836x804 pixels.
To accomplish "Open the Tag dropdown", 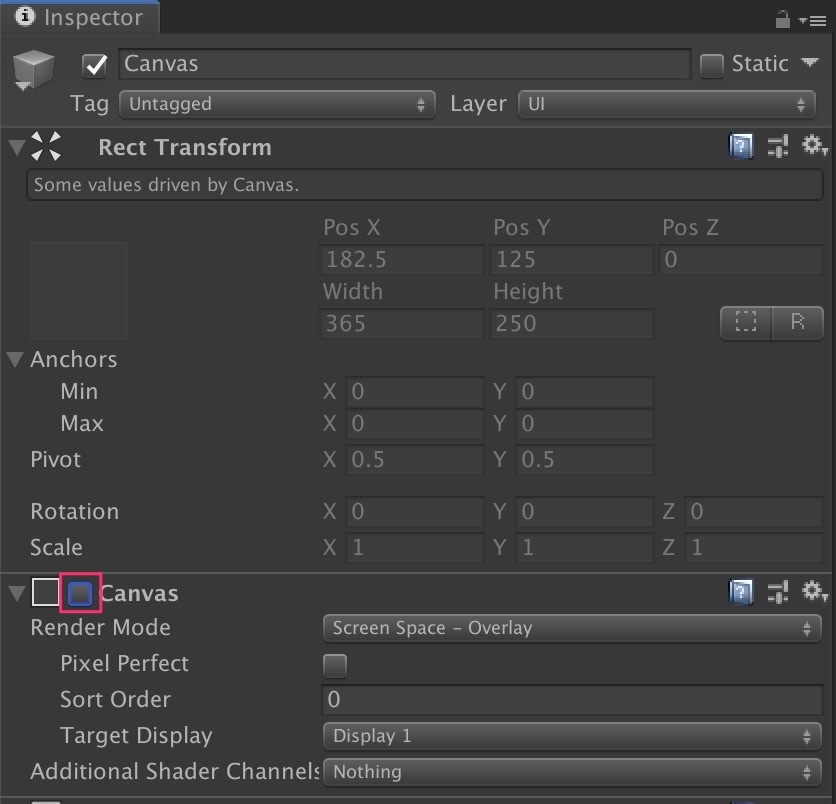I will [x=277, y=104].
